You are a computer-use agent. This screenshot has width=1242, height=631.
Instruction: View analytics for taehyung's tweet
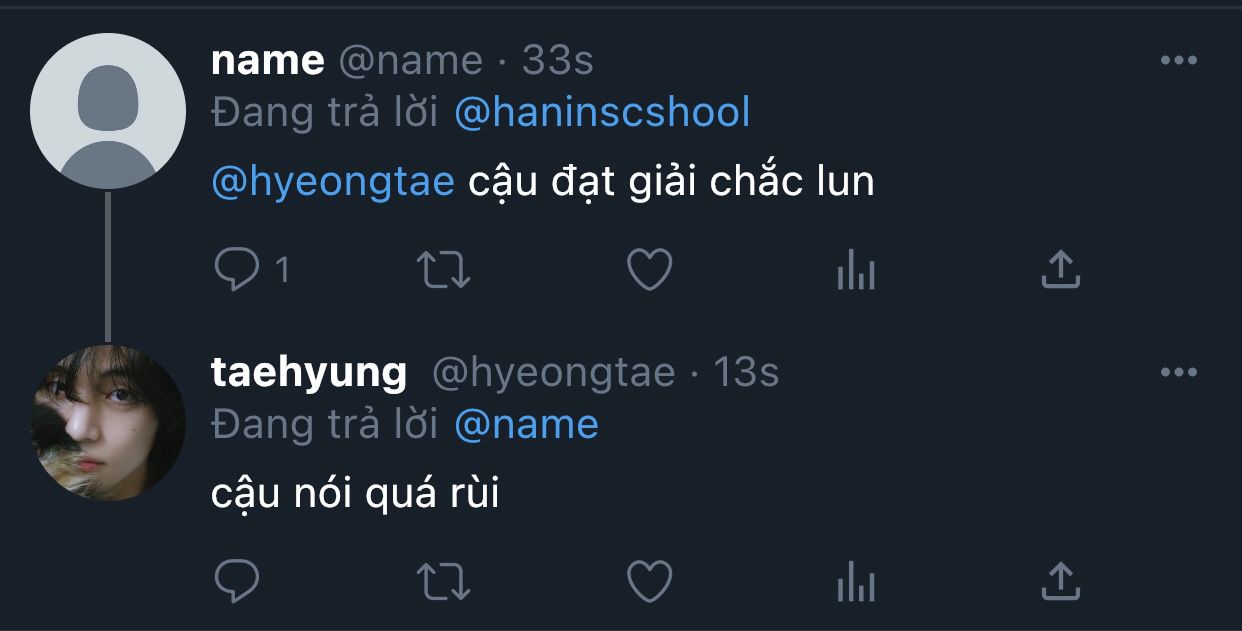[x=856, y=581]
